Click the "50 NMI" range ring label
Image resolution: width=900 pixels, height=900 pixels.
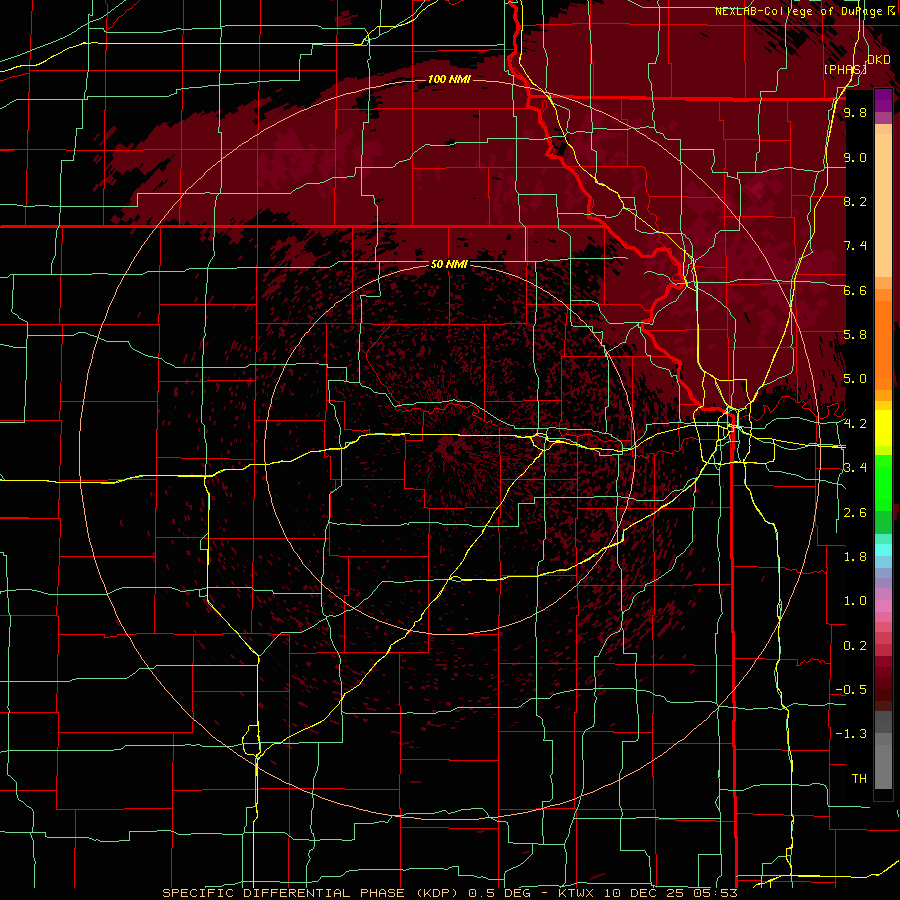tap(449, 264)
